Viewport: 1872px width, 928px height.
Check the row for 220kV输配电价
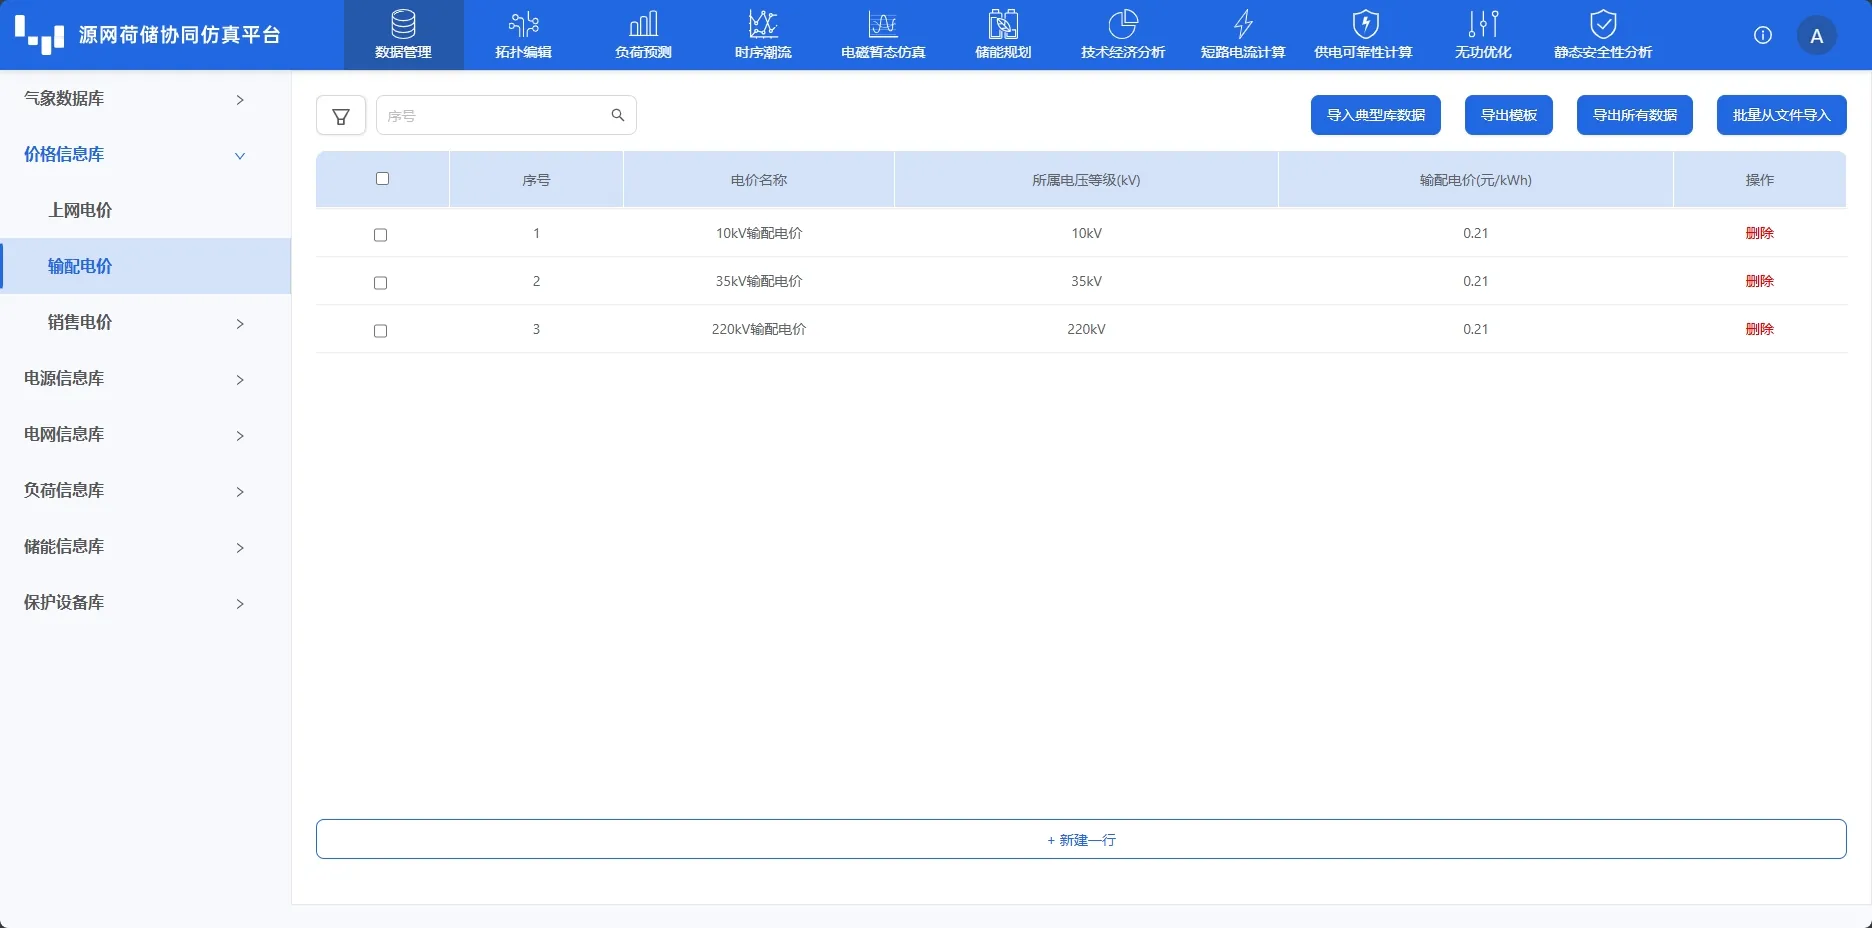click(380, 331)
